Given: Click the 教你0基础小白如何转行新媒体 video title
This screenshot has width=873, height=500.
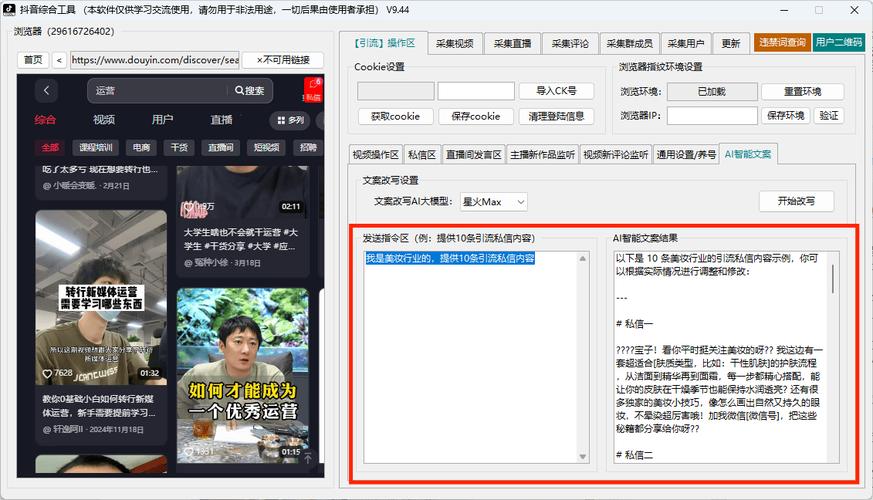Looking at the screenshot, I should (99, 406).
